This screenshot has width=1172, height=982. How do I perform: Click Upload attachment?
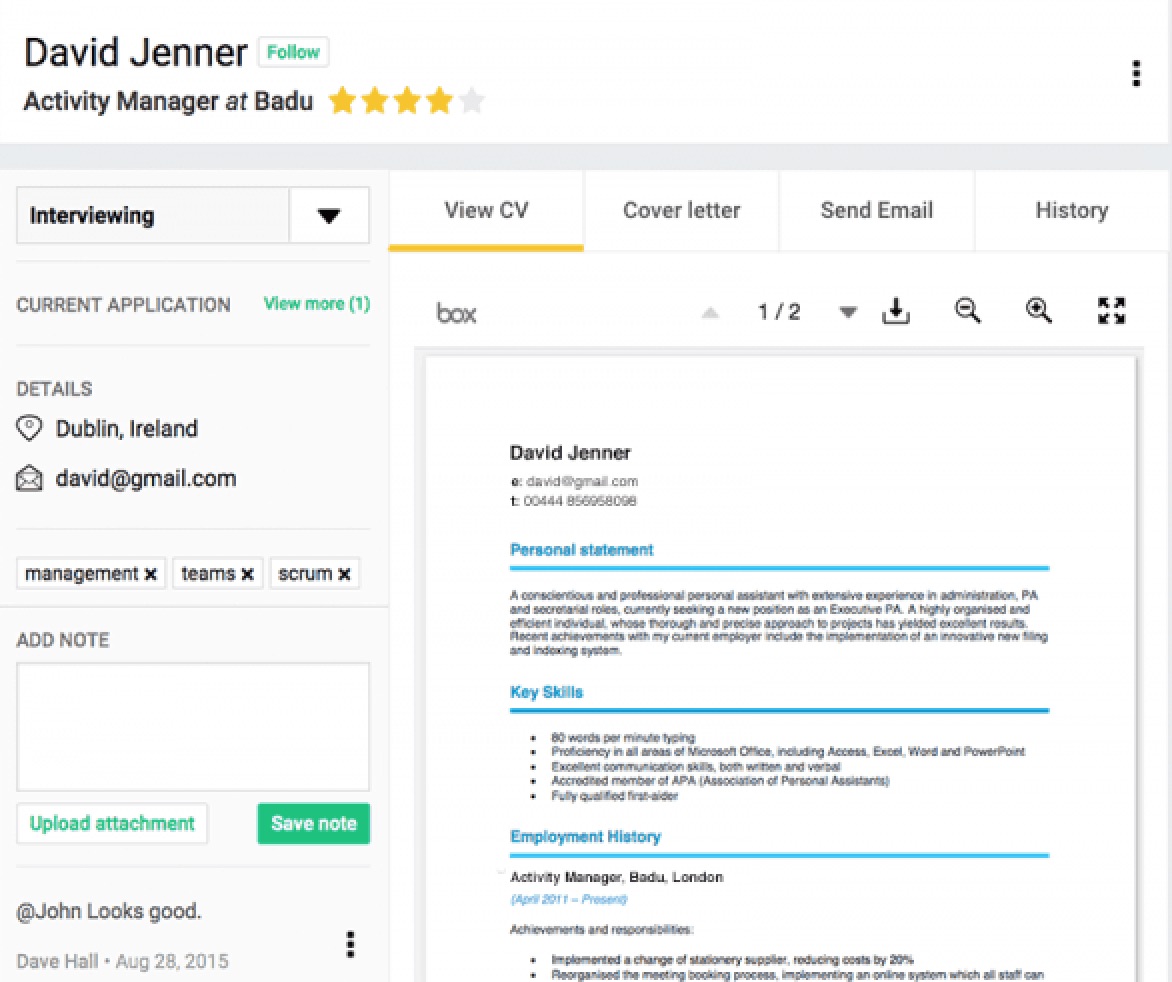click(x=112, y=824)
